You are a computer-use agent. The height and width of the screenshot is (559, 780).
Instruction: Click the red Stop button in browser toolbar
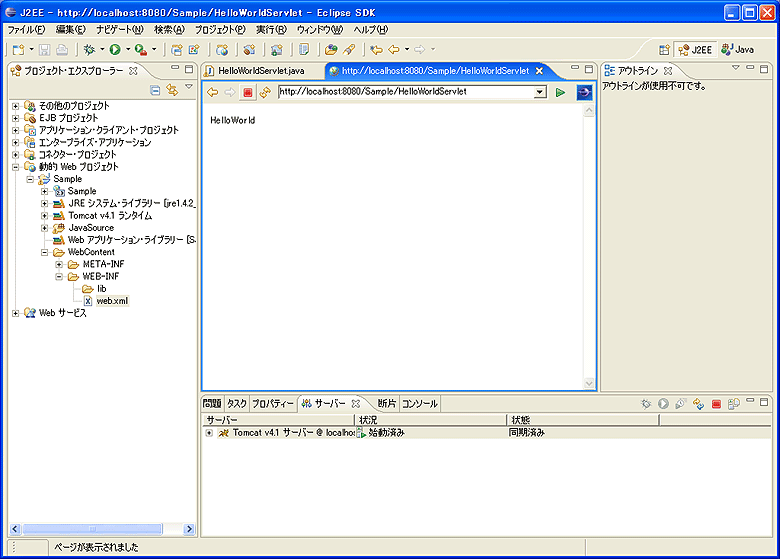coord(247,92)
